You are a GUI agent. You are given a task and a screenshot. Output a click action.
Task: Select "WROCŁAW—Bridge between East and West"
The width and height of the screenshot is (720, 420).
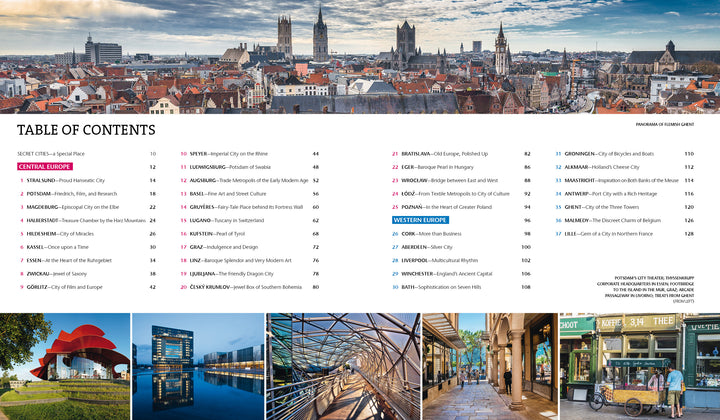coord(450,180)
